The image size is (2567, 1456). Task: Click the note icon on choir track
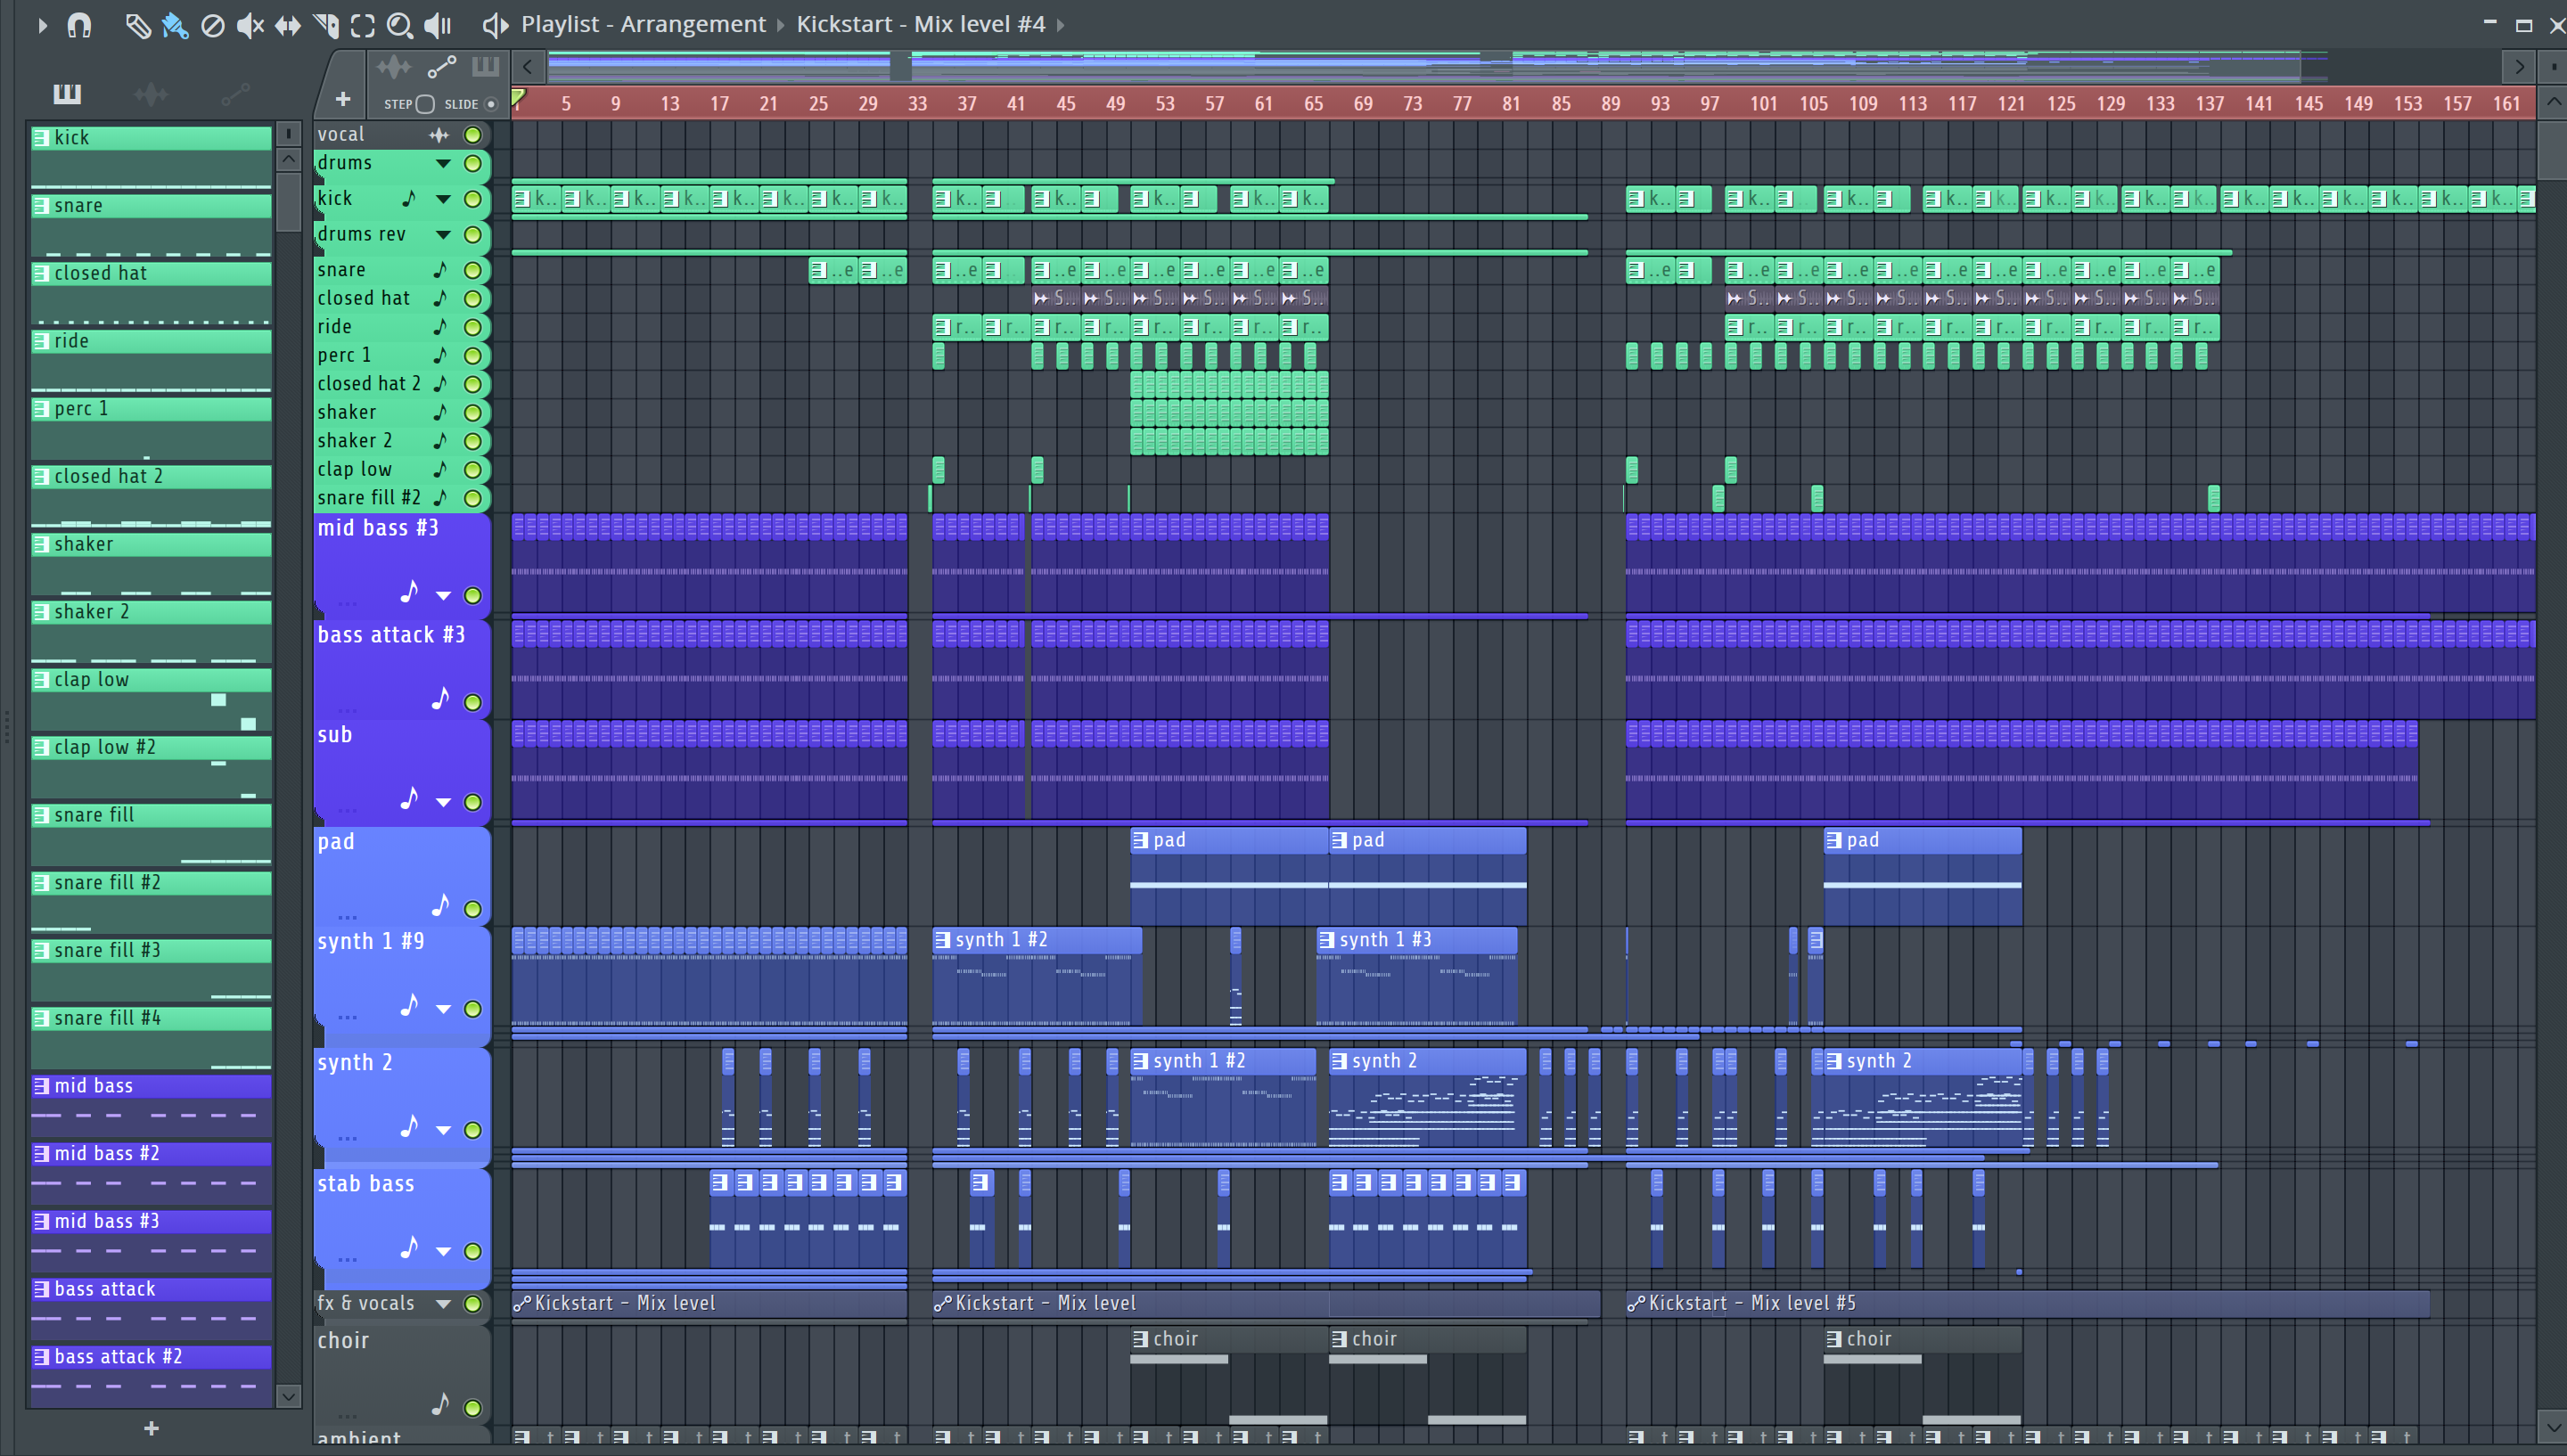click(x=439, y=1405)
